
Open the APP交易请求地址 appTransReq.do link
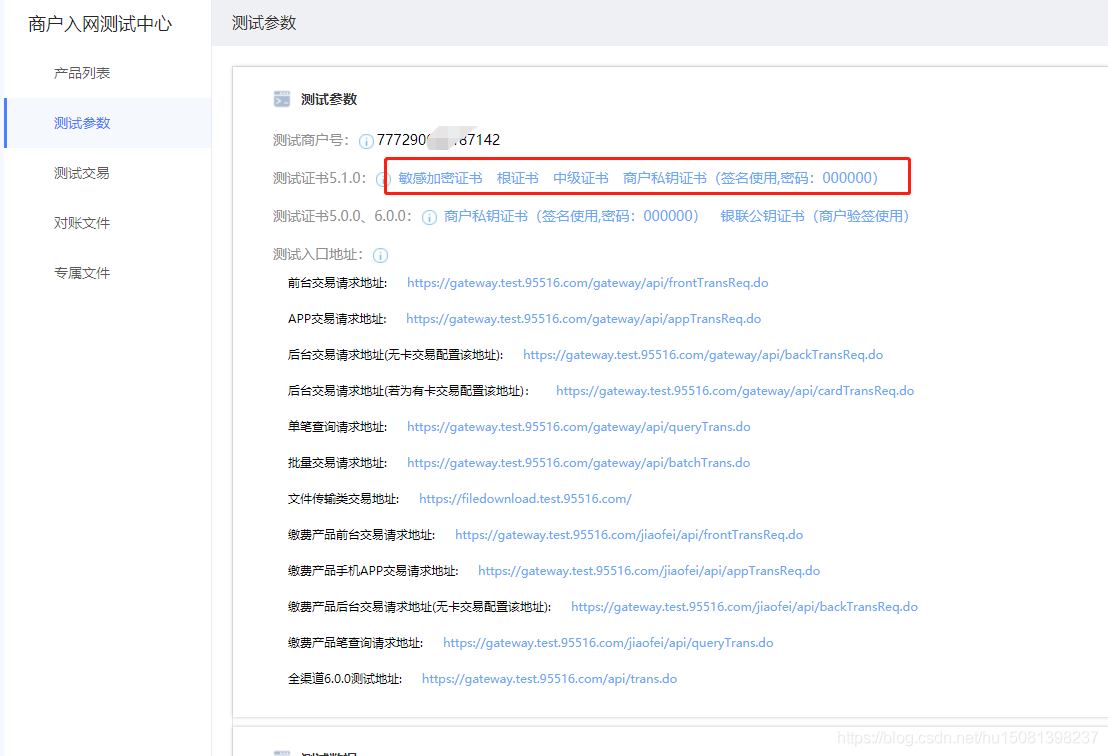coord(580,319)
